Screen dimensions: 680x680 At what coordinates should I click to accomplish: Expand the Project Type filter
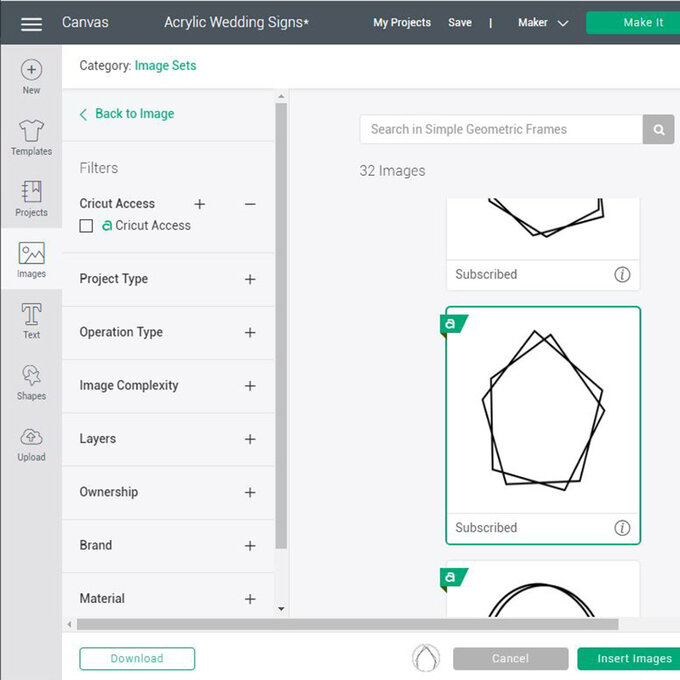coord(250,279)
